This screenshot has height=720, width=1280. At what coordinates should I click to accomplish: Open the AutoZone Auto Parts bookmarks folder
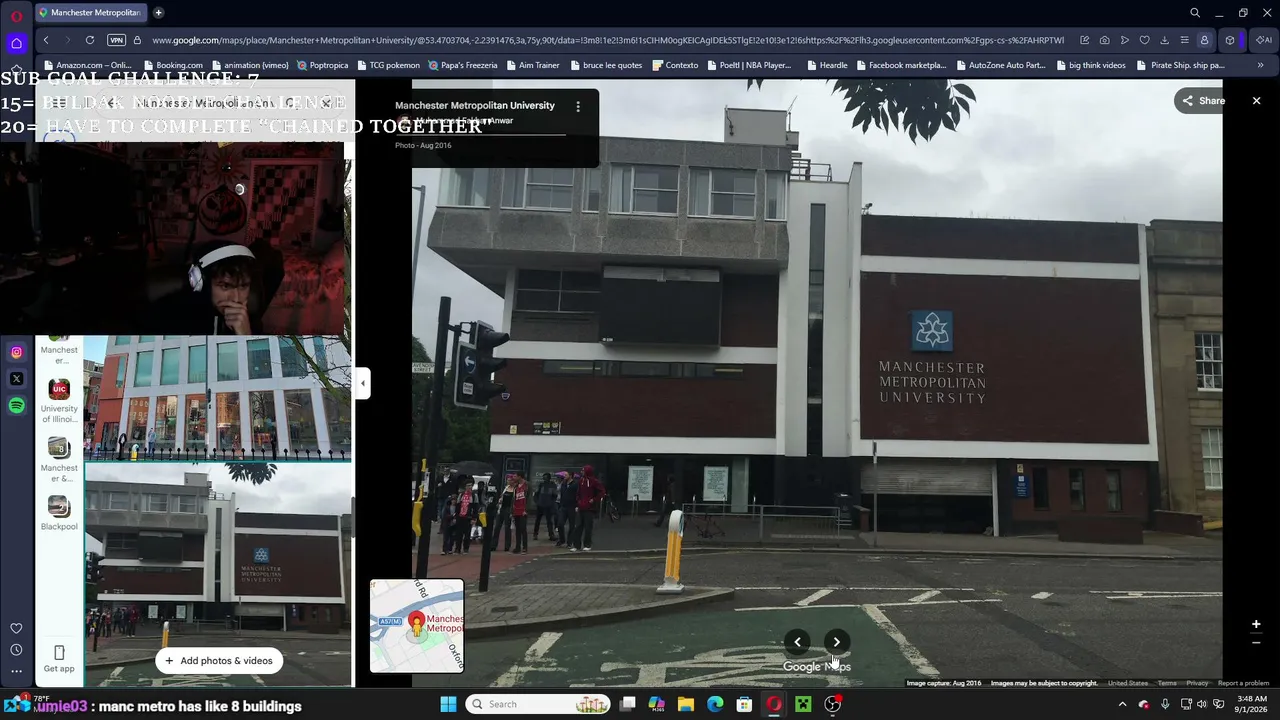pos(1000,65)
